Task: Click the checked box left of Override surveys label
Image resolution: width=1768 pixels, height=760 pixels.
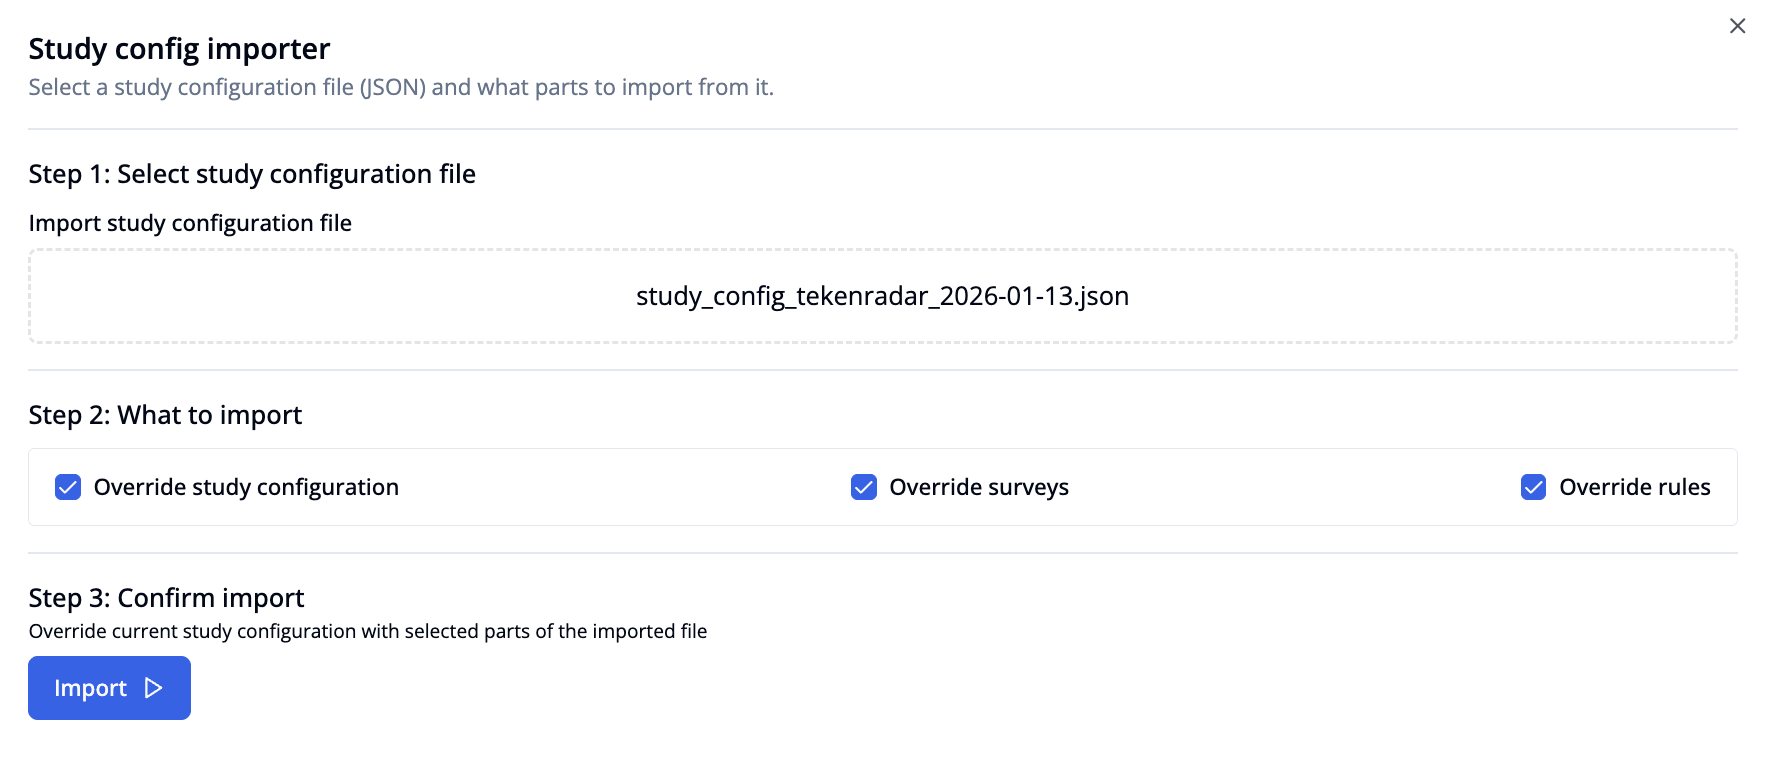Action: (863, 487)
